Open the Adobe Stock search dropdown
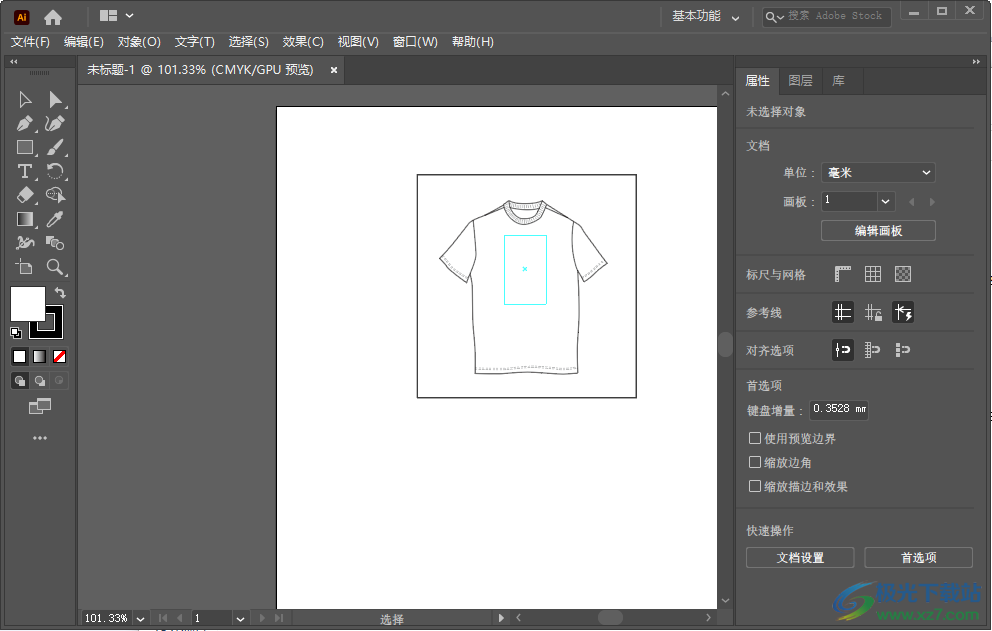The width and height of the screenshot is (992, 631). (x=774, y=17)
